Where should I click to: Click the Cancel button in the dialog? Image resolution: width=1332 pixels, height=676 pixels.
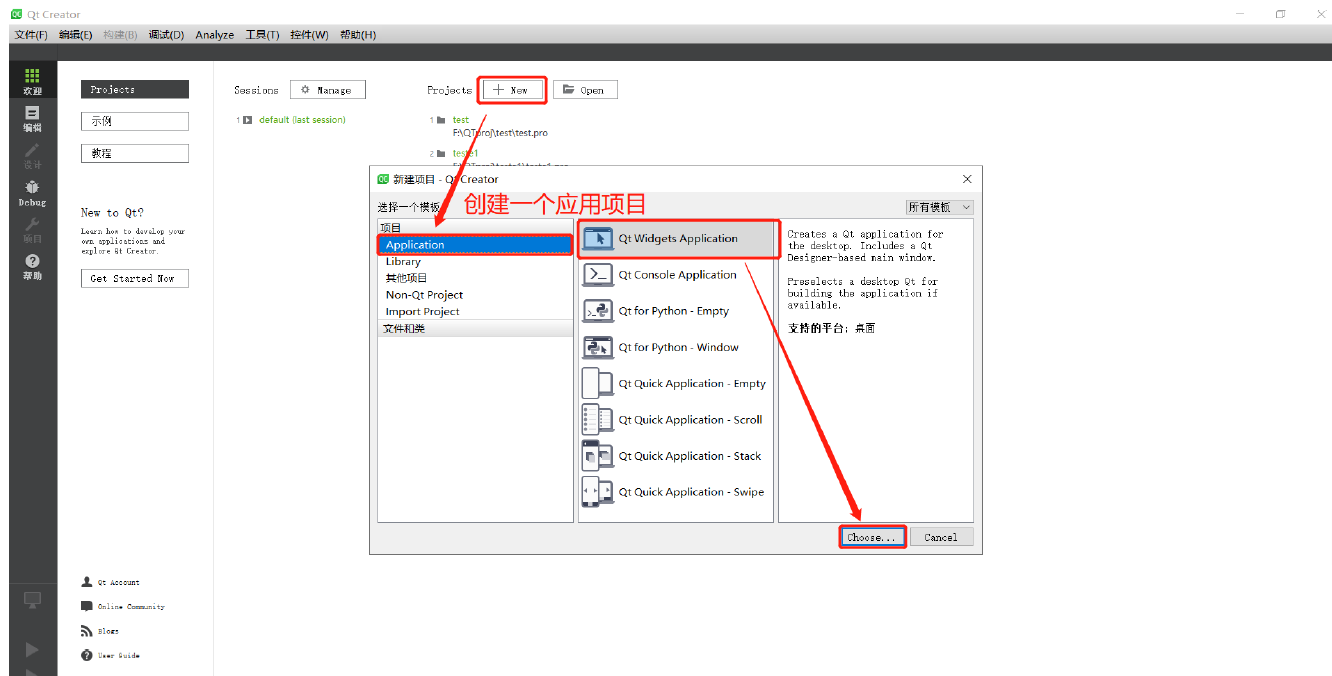point(941,537)
